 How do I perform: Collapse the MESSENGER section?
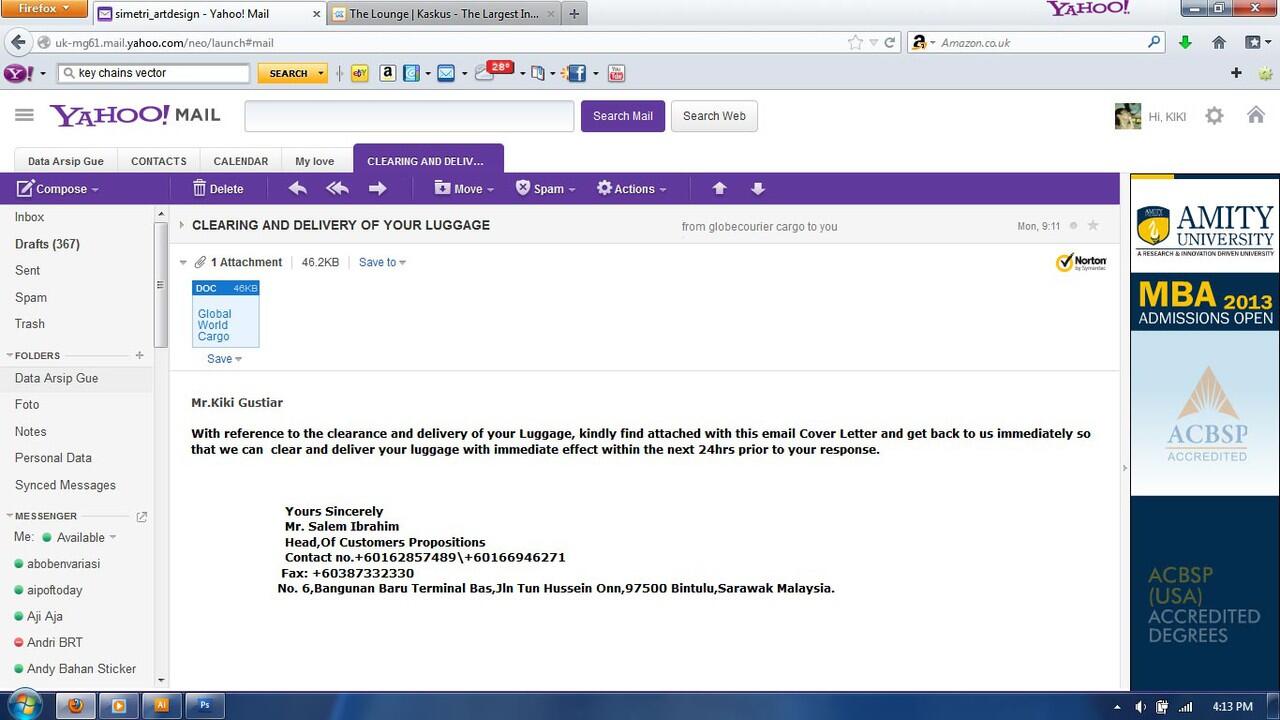[x=10, y=516]
